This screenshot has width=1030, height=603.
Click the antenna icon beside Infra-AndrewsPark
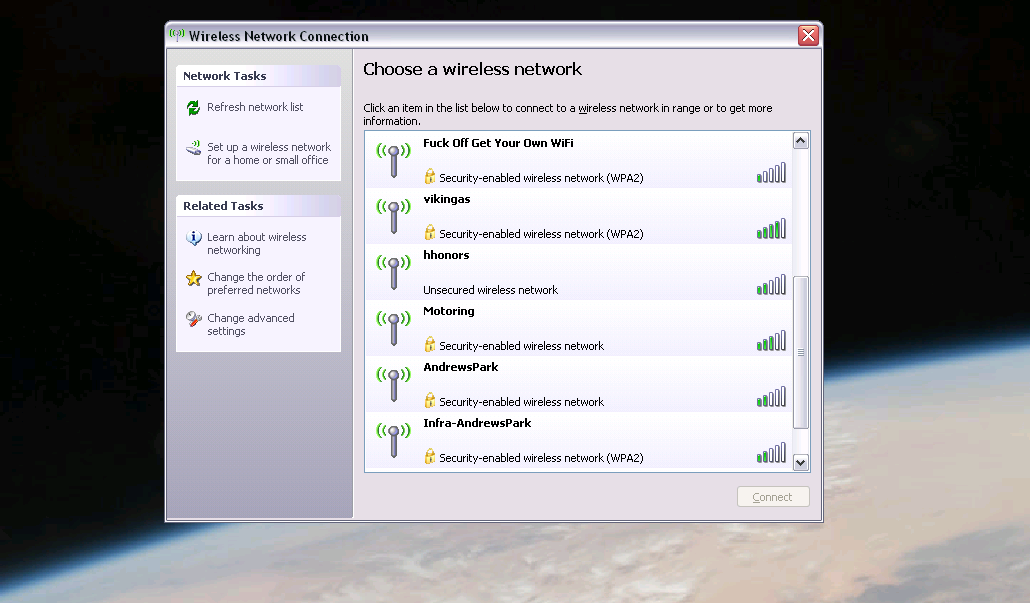(393, 439)
